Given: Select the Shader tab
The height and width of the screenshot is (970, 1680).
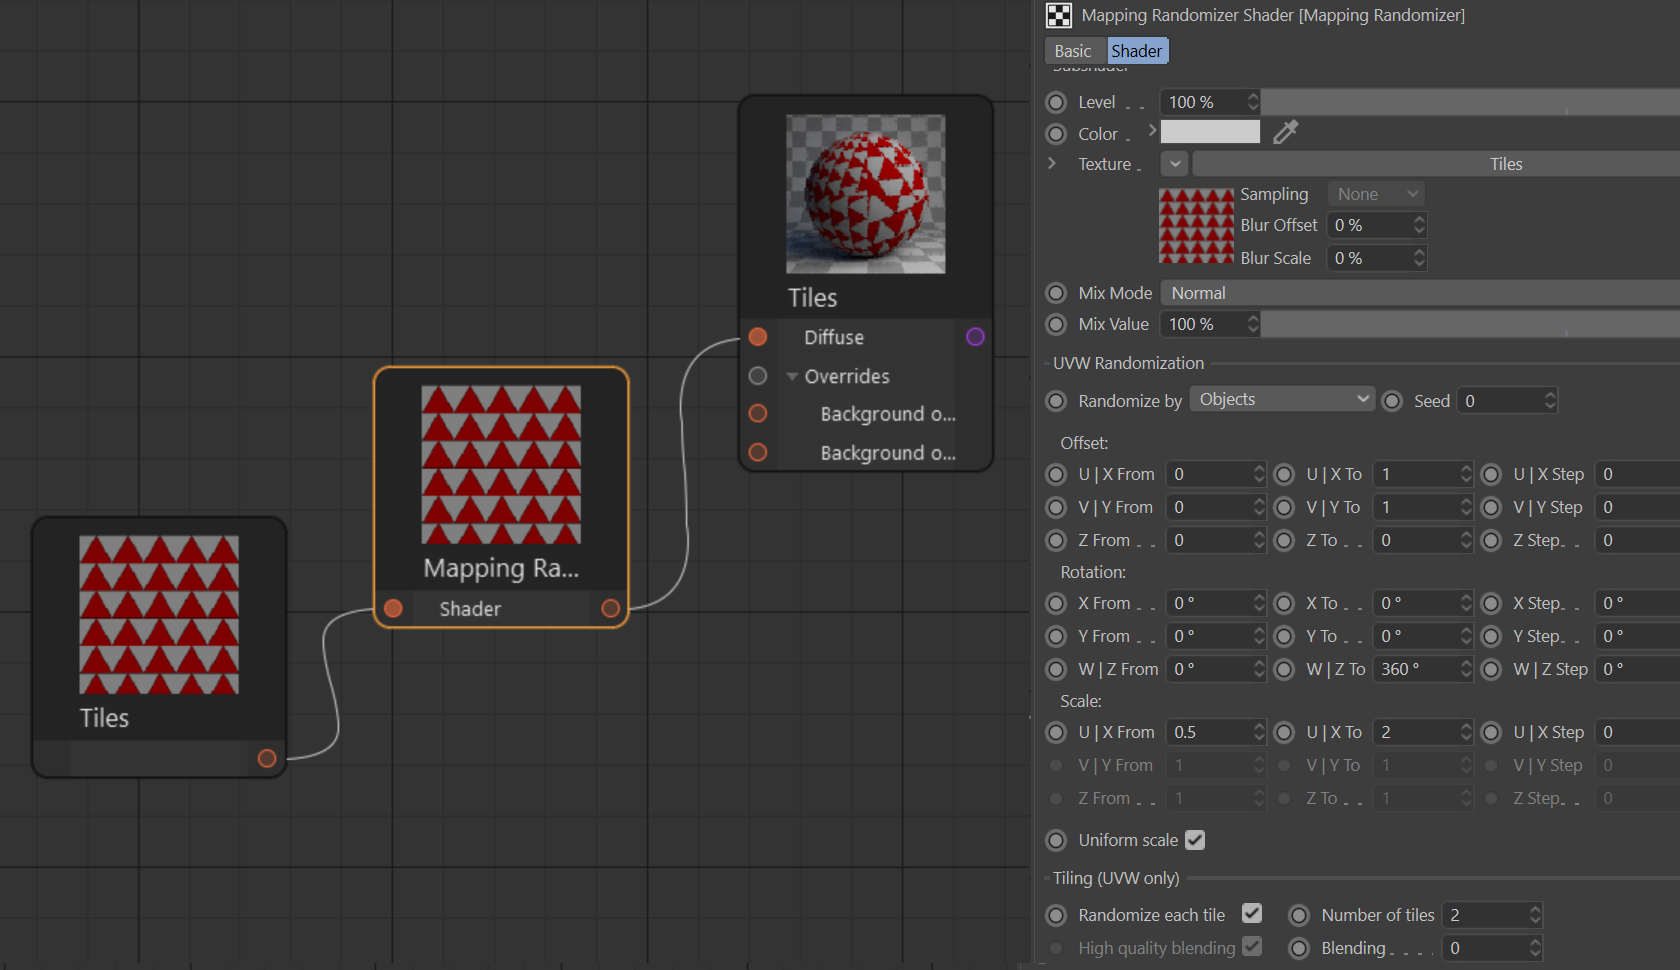Looking at the screenshot, I should coord(1137,51).
